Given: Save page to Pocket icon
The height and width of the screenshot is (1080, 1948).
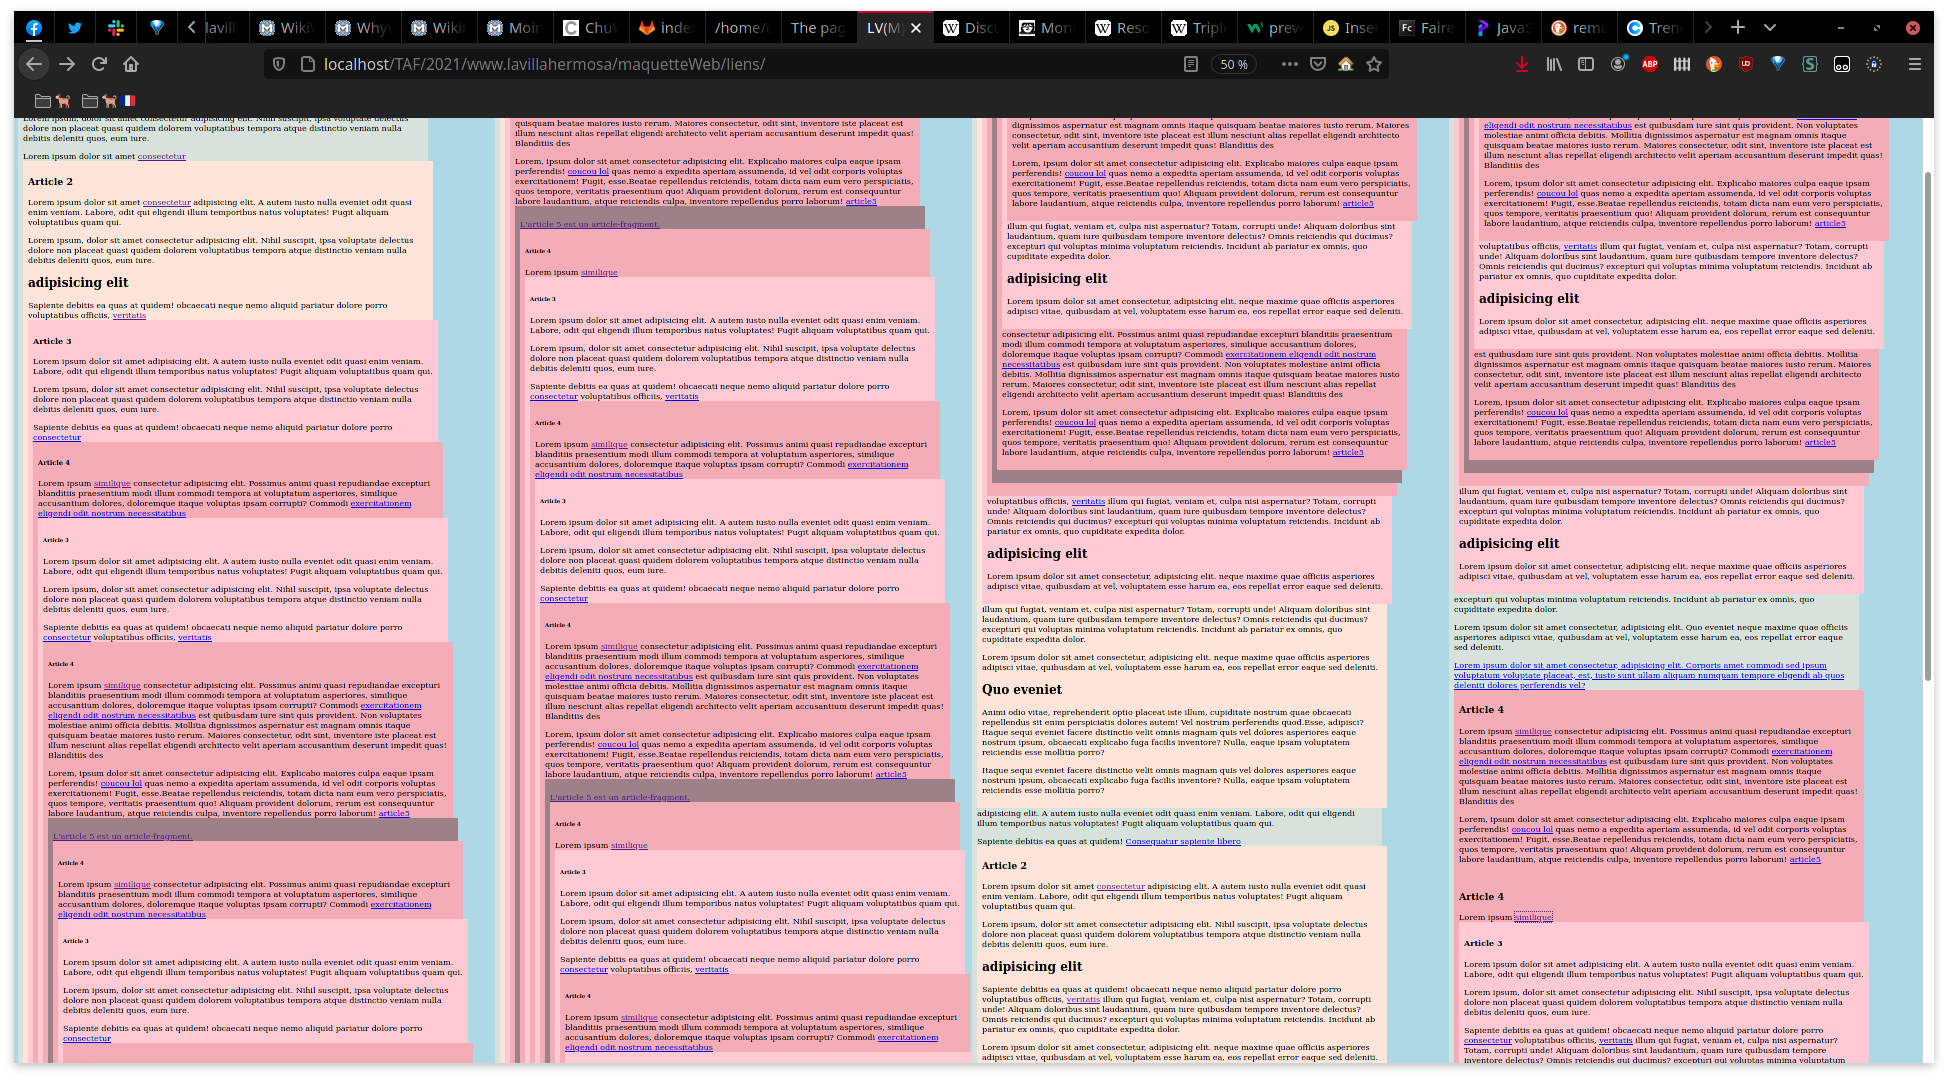Looking at the screenshot, I should click(x=1318, y=64).
